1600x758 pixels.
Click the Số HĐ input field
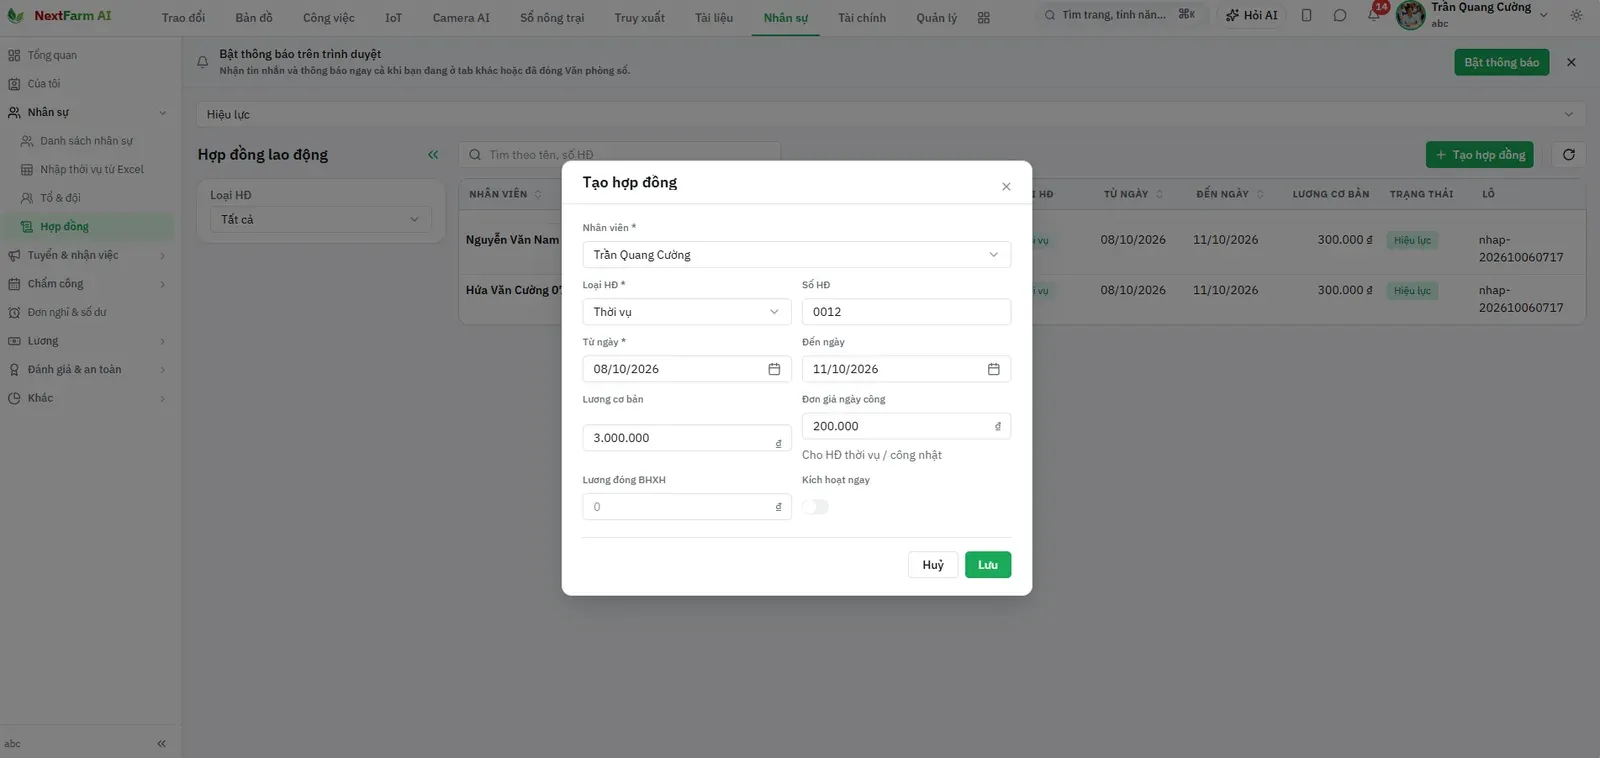pyautogui.click(x=906, y=312)
